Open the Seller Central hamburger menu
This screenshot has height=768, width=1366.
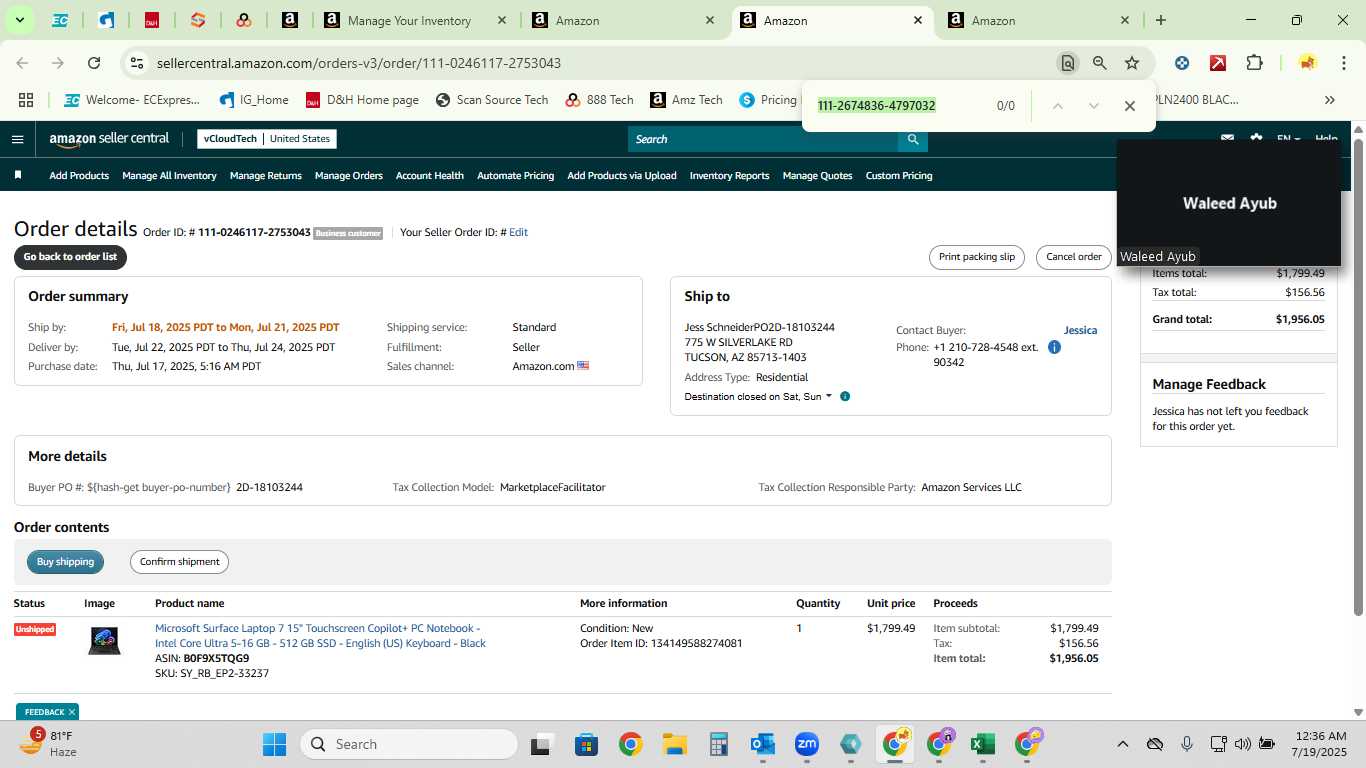click(17, 139)
